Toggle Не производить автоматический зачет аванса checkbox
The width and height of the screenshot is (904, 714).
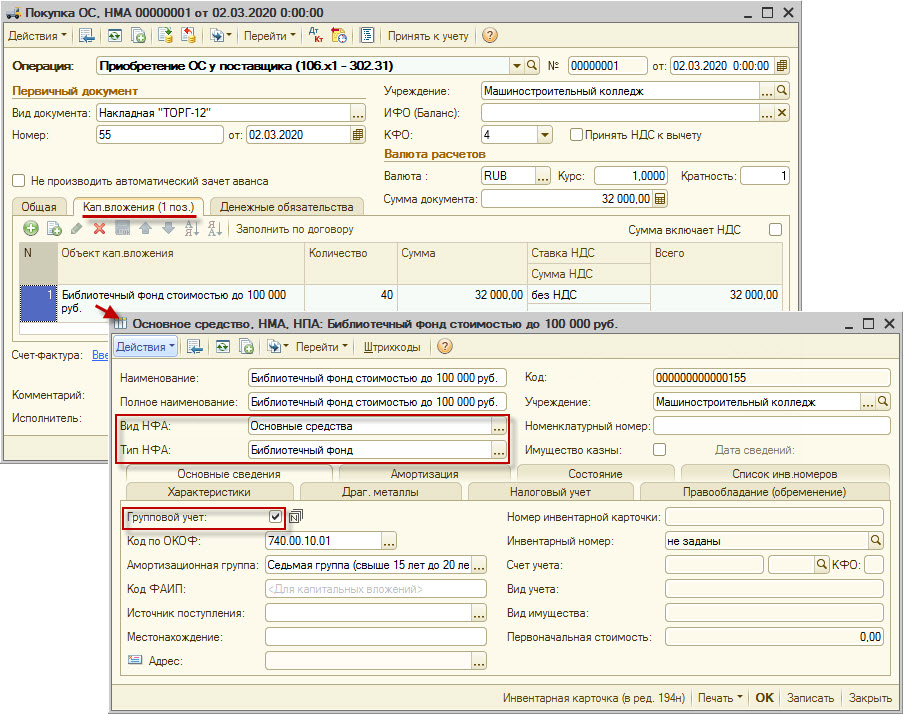[x=18, y=181]
